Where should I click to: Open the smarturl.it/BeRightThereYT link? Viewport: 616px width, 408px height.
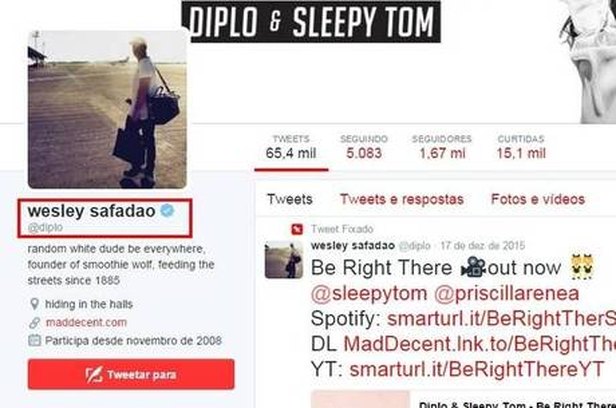[476, 369]
